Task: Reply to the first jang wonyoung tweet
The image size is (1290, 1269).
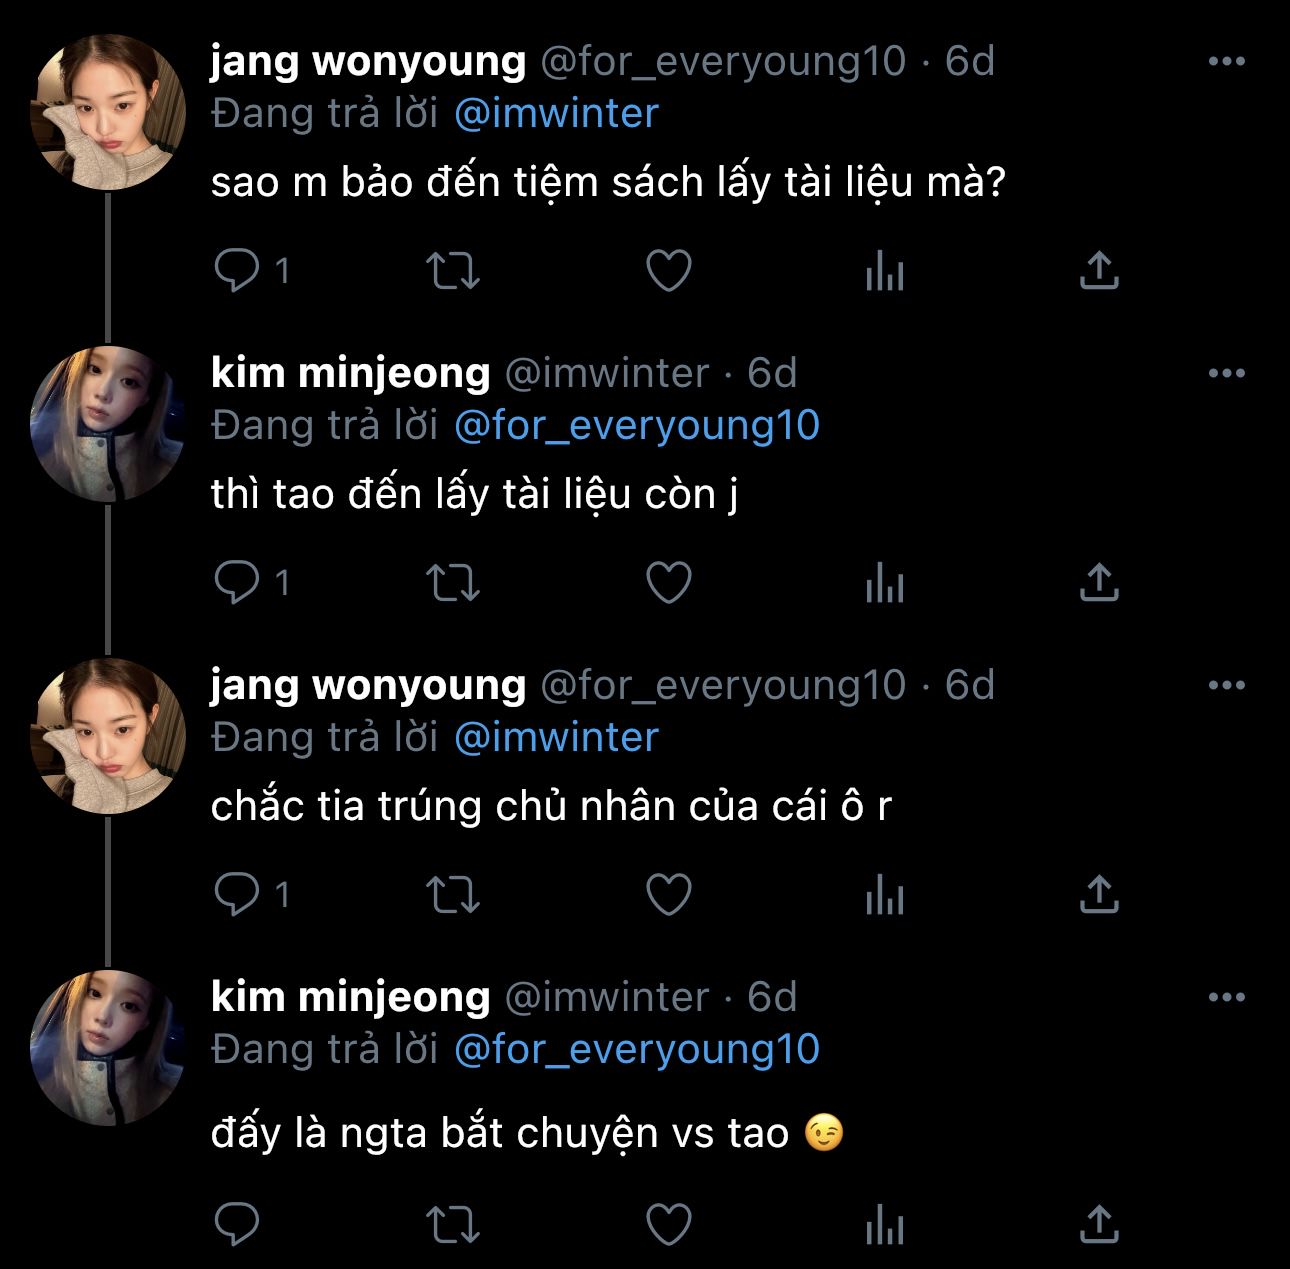Action: (237, 270)
